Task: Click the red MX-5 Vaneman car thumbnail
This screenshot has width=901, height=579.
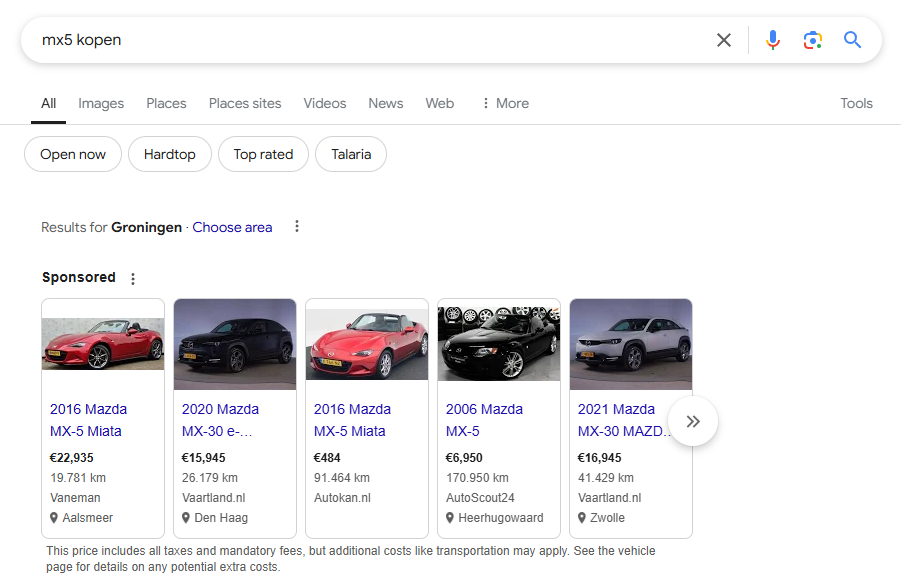Action: point(103,344)
